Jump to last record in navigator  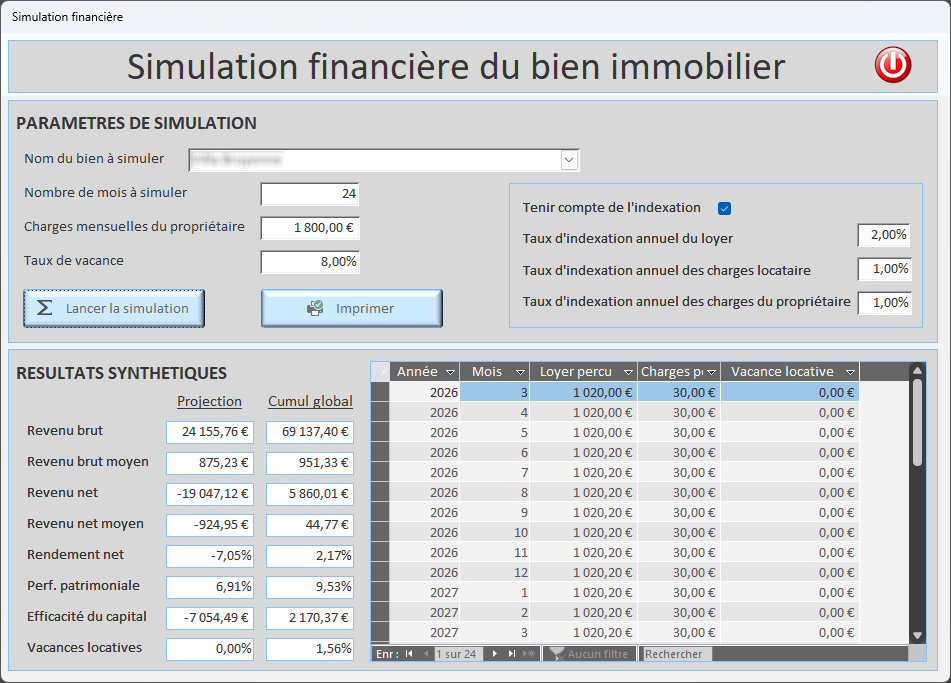pyautogui.click(x=512, y=654)
